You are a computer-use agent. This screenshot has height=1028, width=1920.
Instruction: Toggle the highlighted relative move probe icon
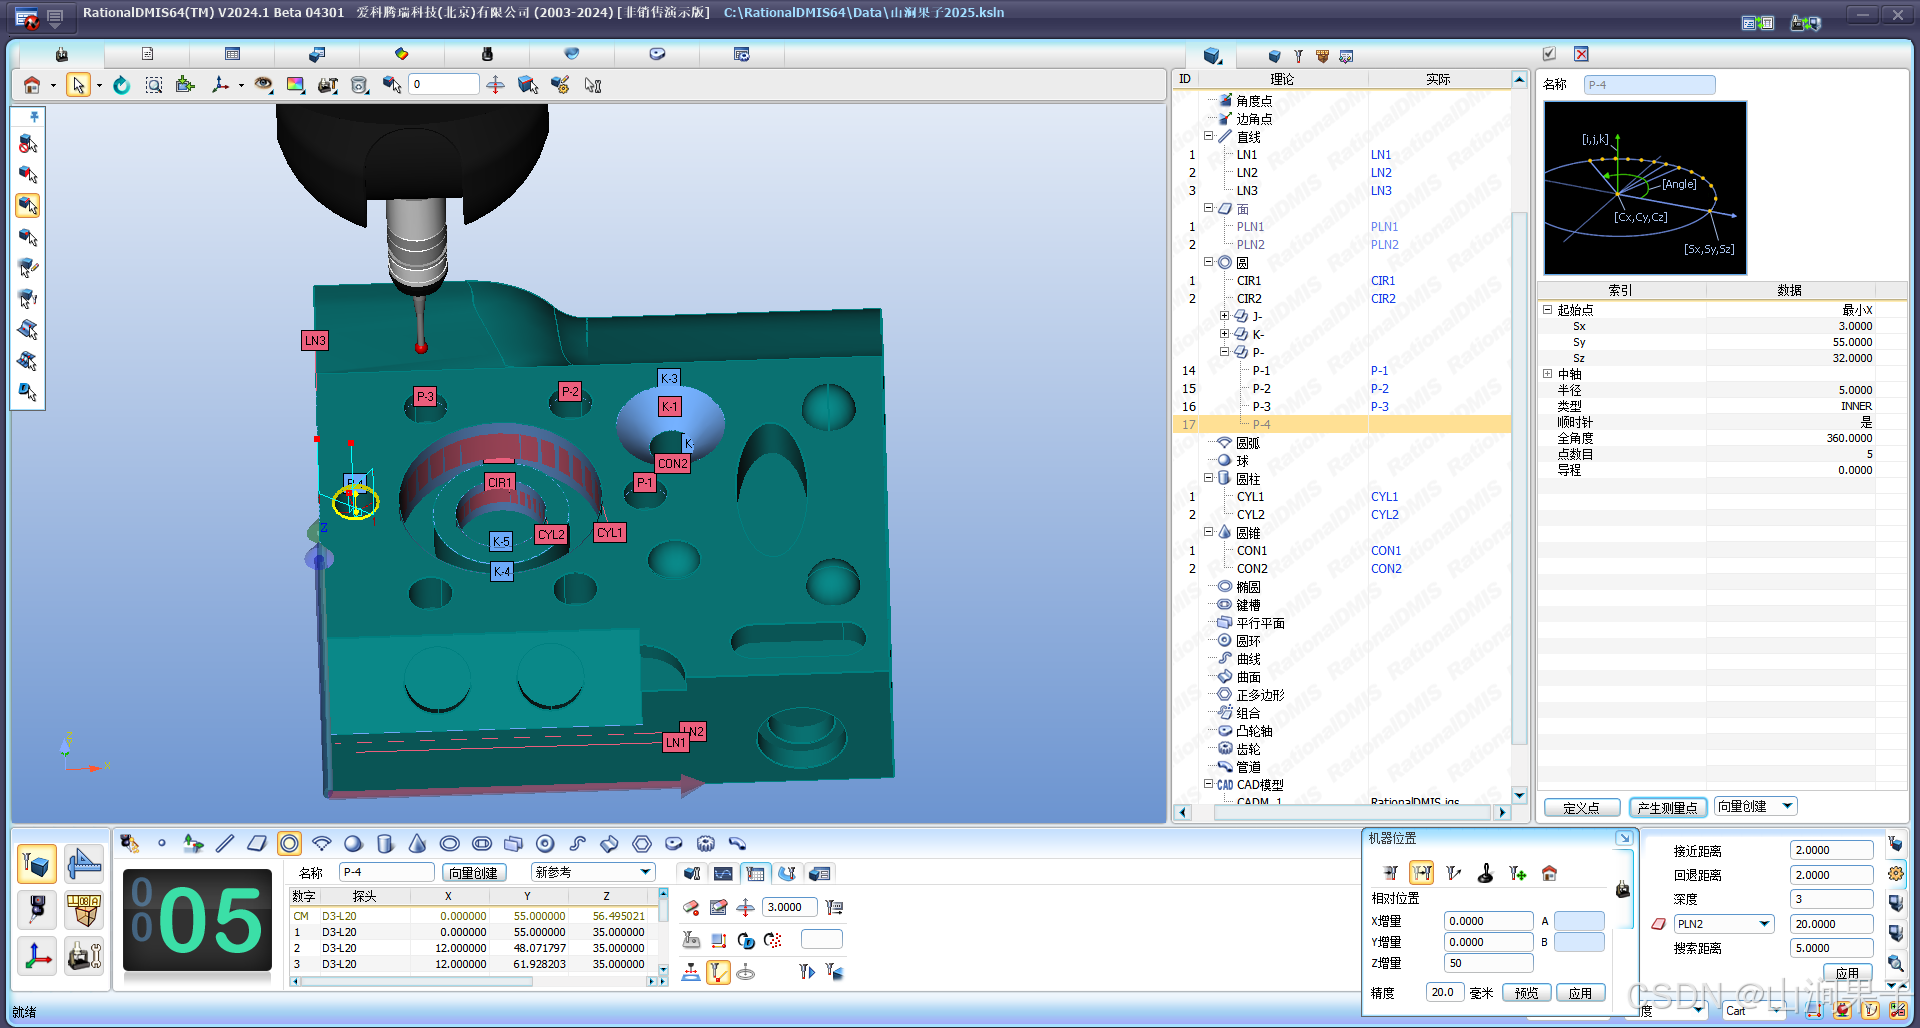(1421, 873)
